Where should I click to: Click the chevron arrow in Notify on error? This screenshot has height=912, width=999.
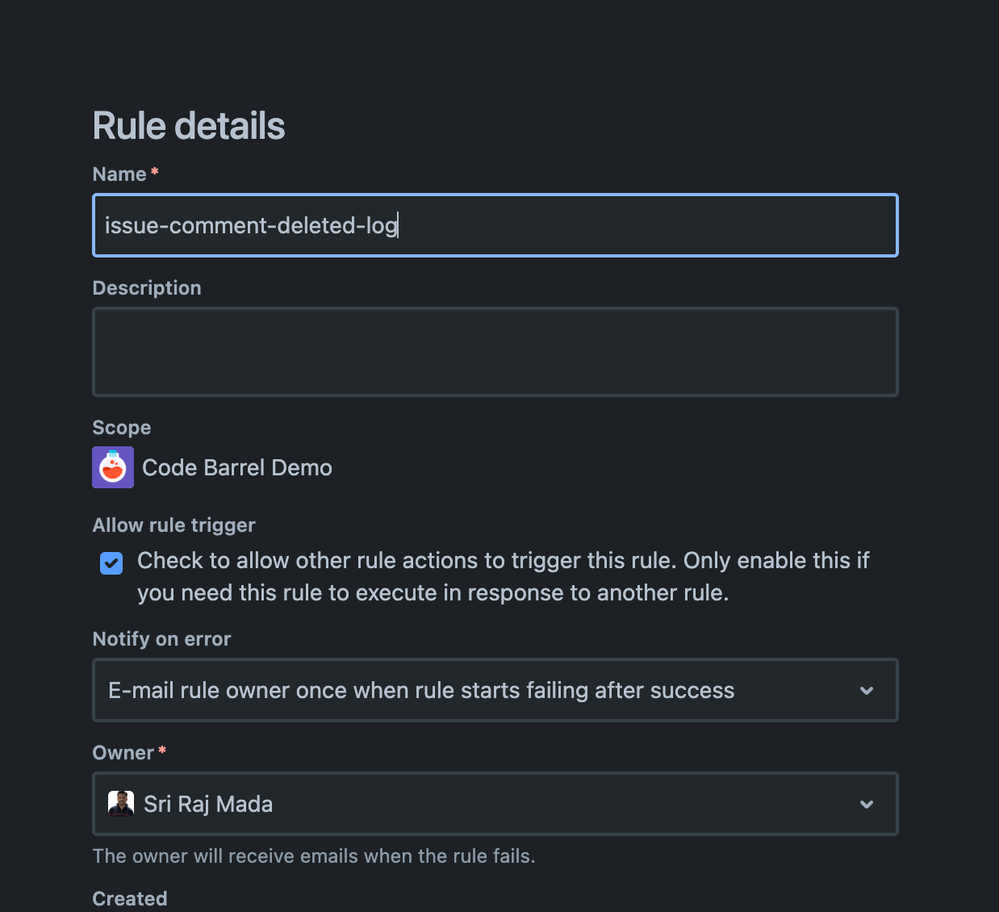tap(866, 690)
